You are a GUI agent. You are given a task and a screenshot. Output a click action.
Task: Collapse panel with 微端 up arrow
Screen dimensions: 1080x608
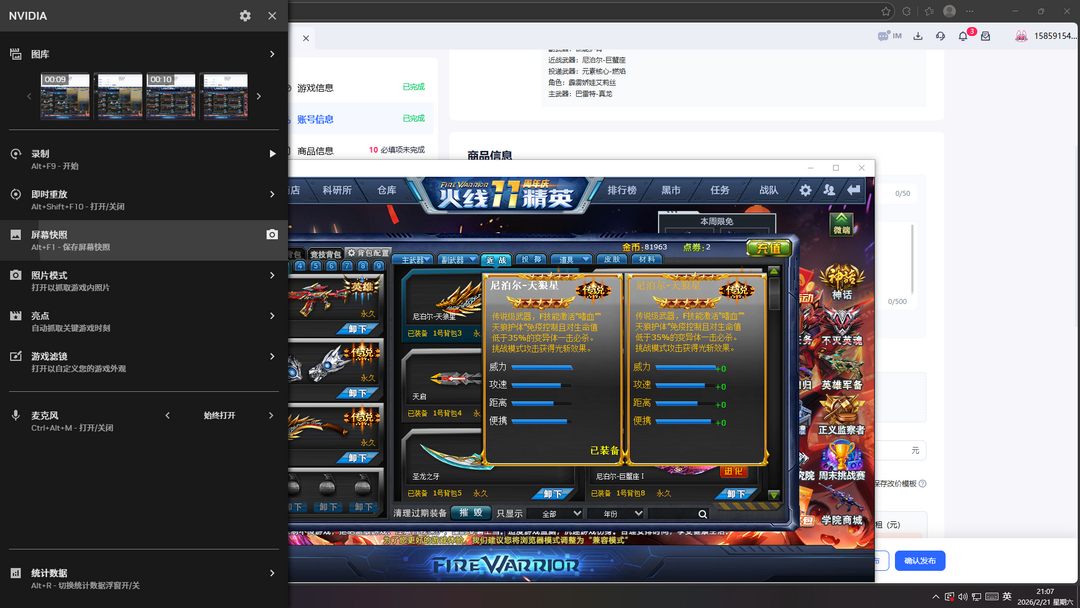click(x=842, y=224)
